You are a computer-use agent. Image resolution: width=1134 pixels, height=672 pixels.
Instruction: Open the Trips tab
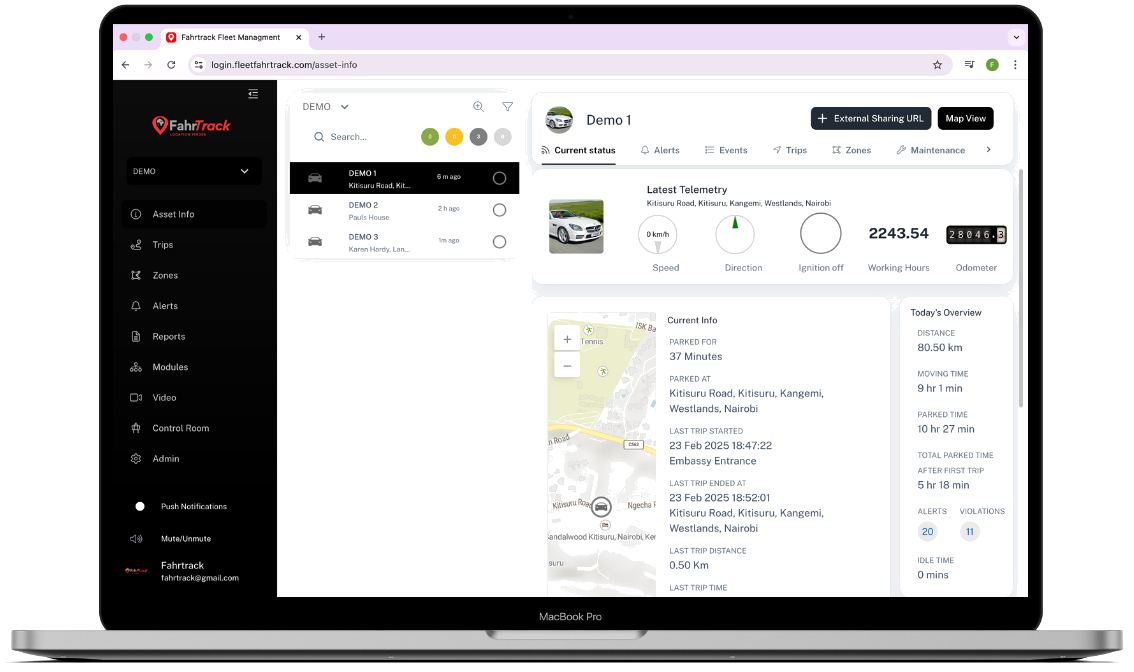(790, 150)
